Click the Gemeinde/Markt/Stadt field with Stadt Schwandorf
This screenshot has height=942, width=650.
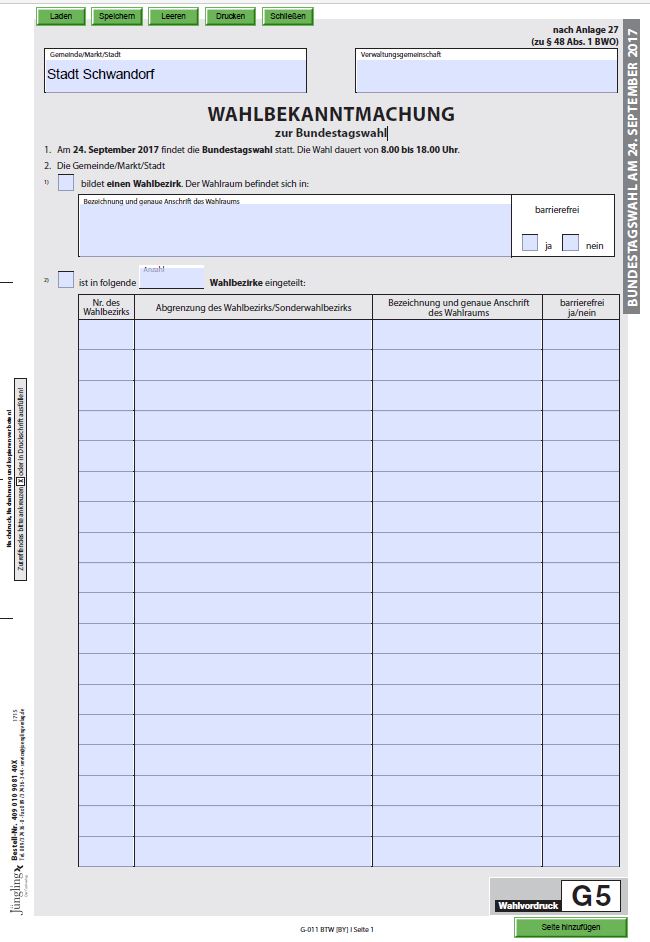[x=175, y=75]
